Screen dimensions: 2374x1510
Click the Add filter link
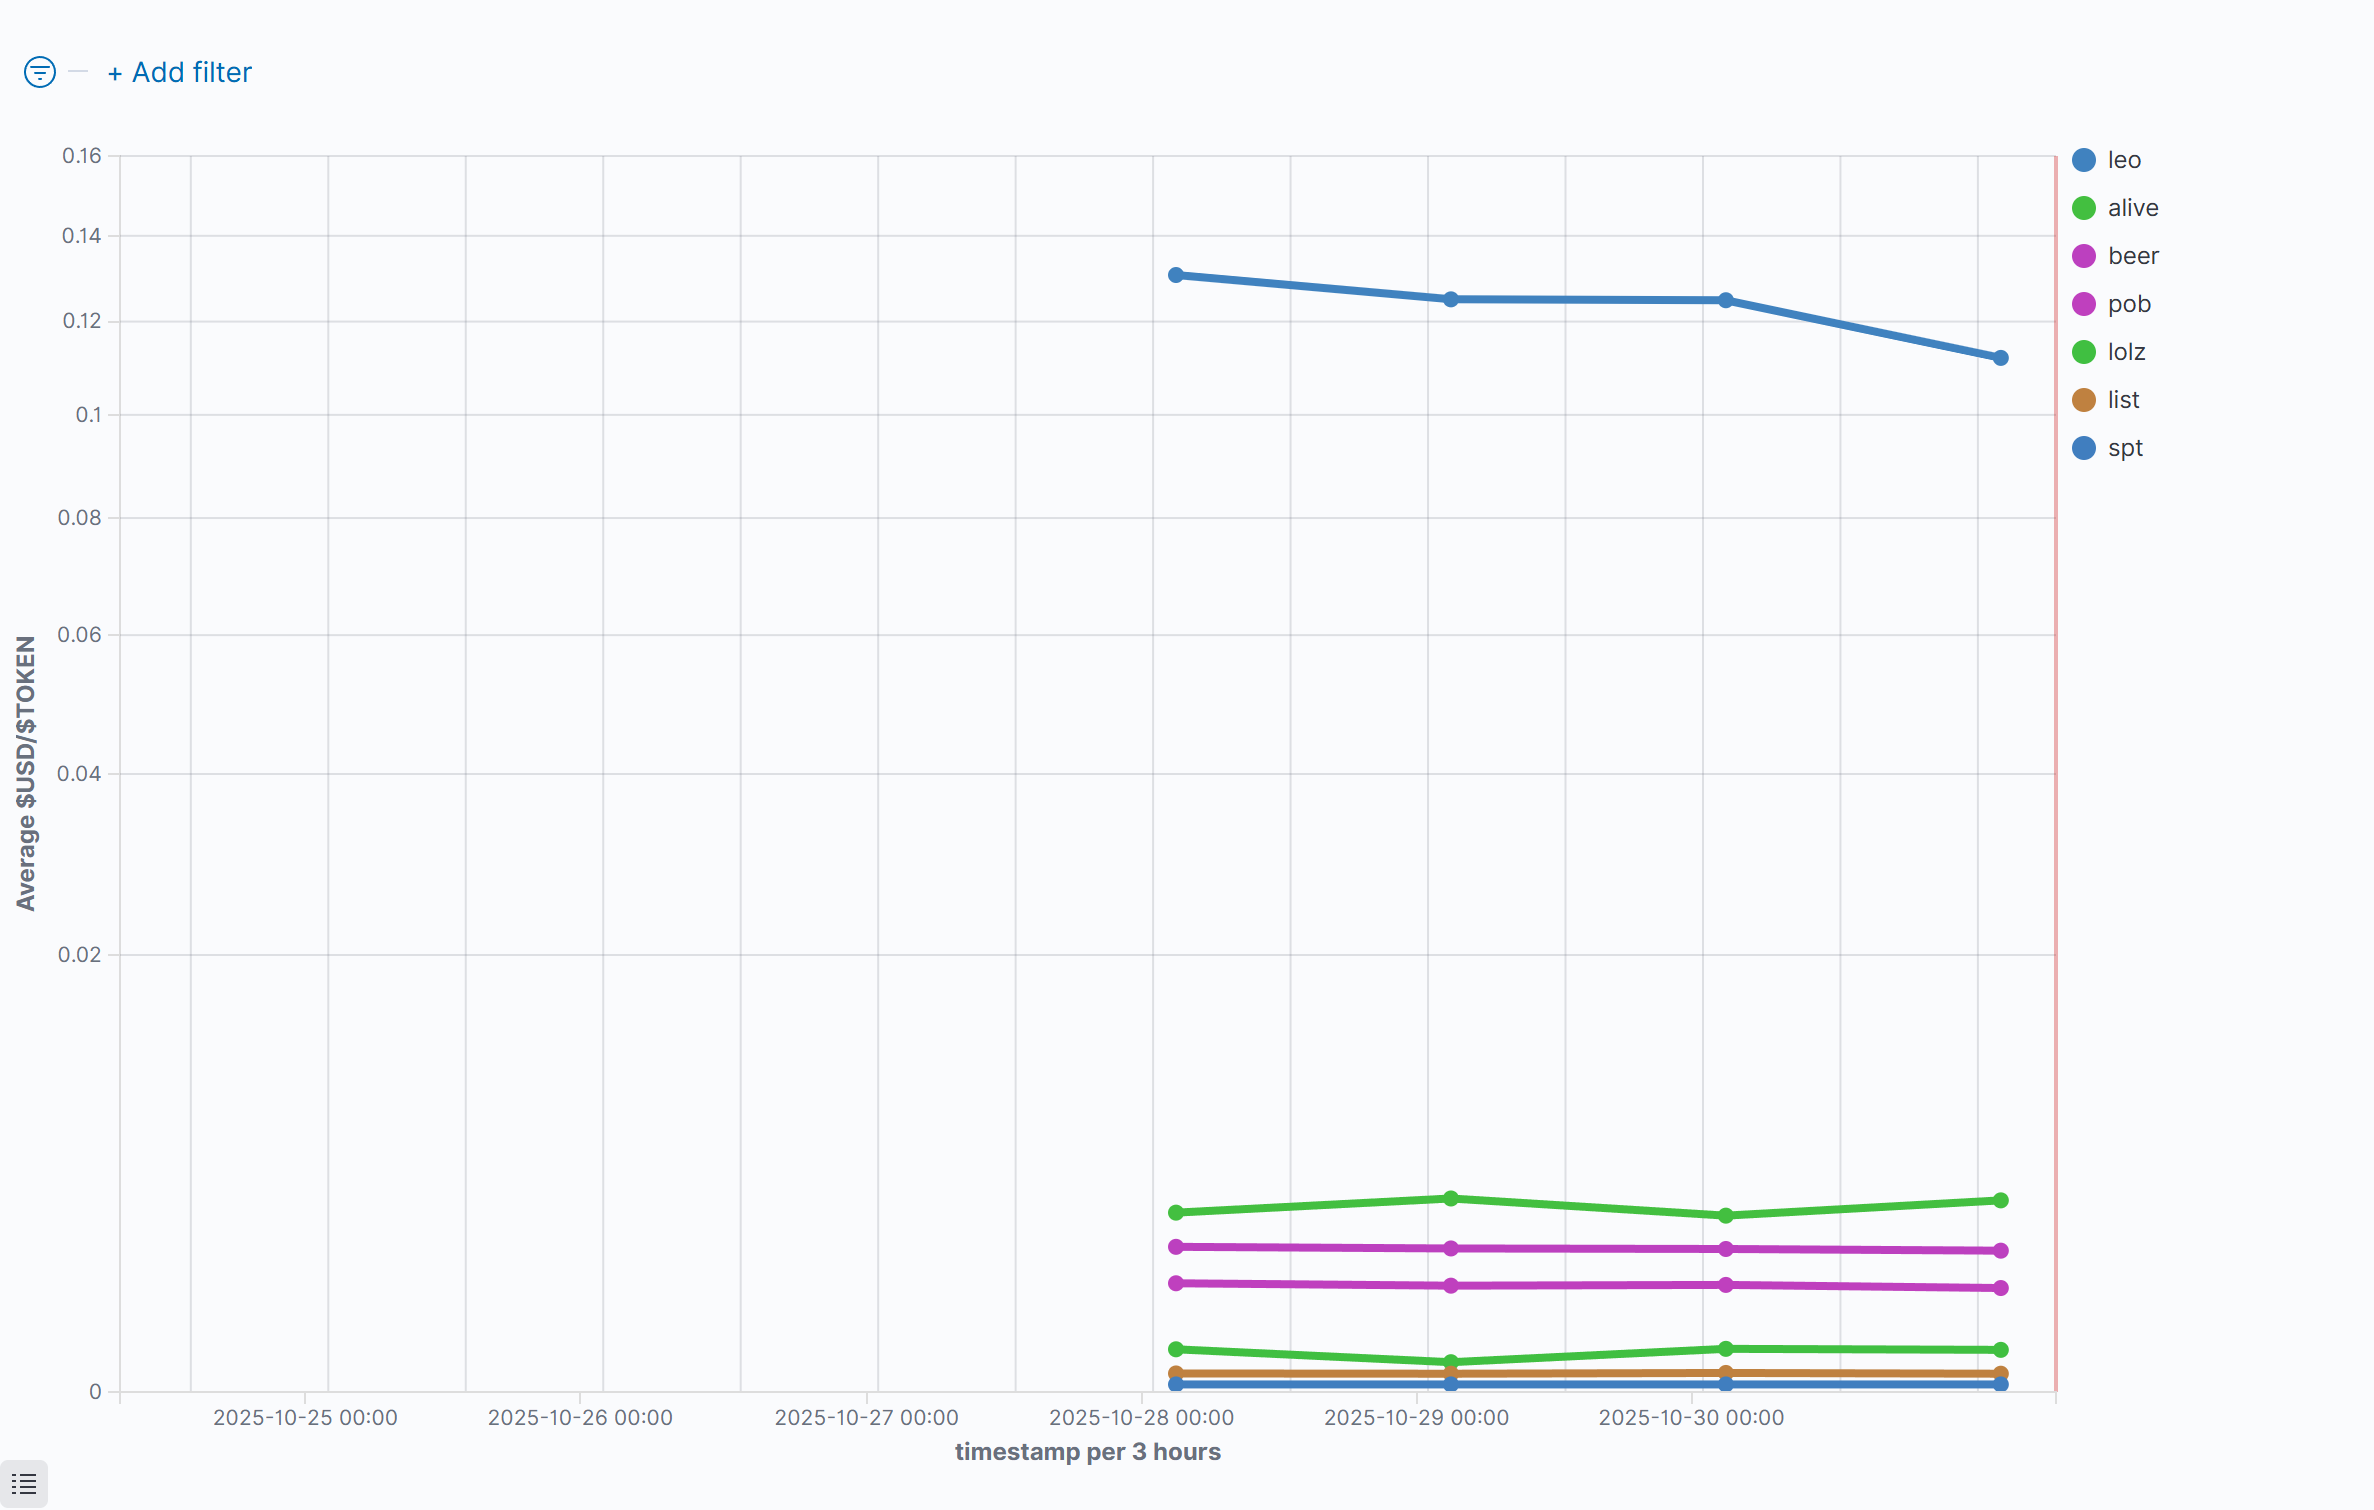(180, 72)
